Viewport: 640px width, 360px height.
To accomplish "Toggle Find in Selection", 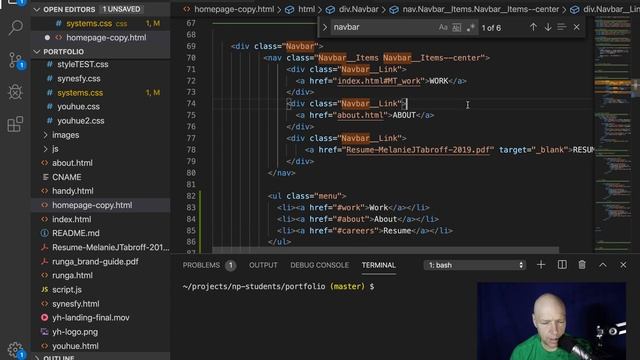I will click(562, 27).
